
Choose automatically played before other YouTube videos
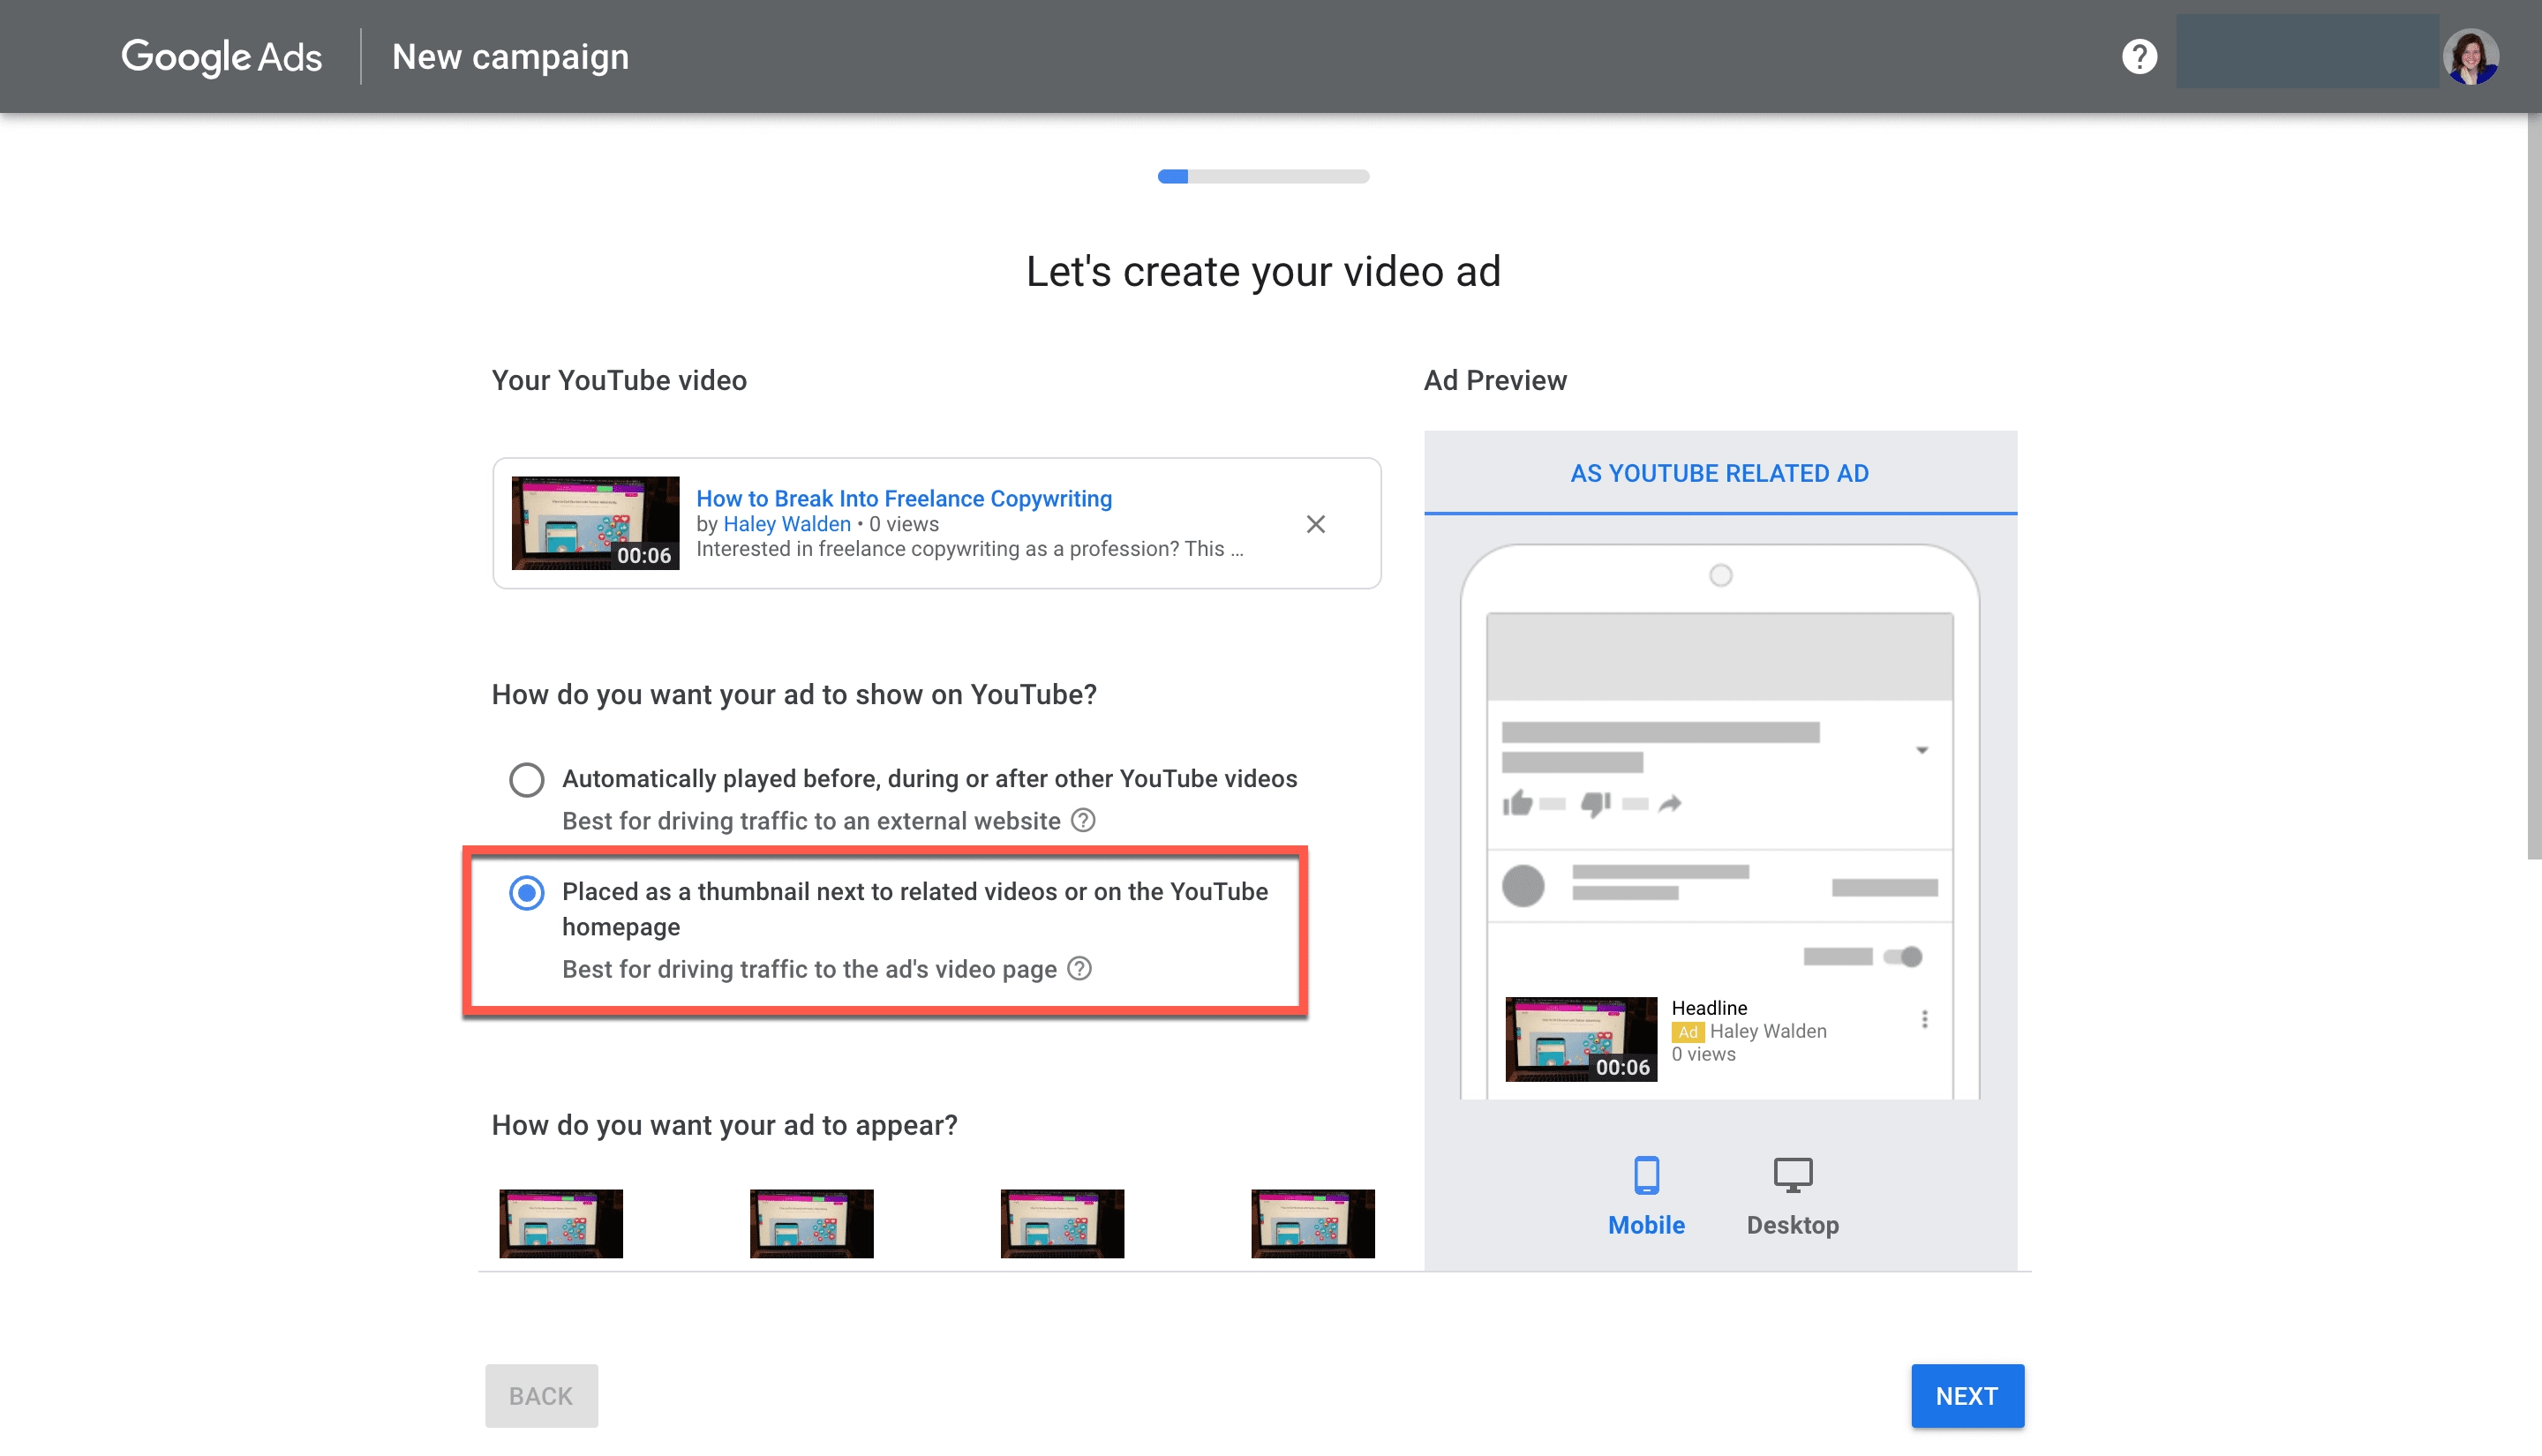tap(527, 779)
